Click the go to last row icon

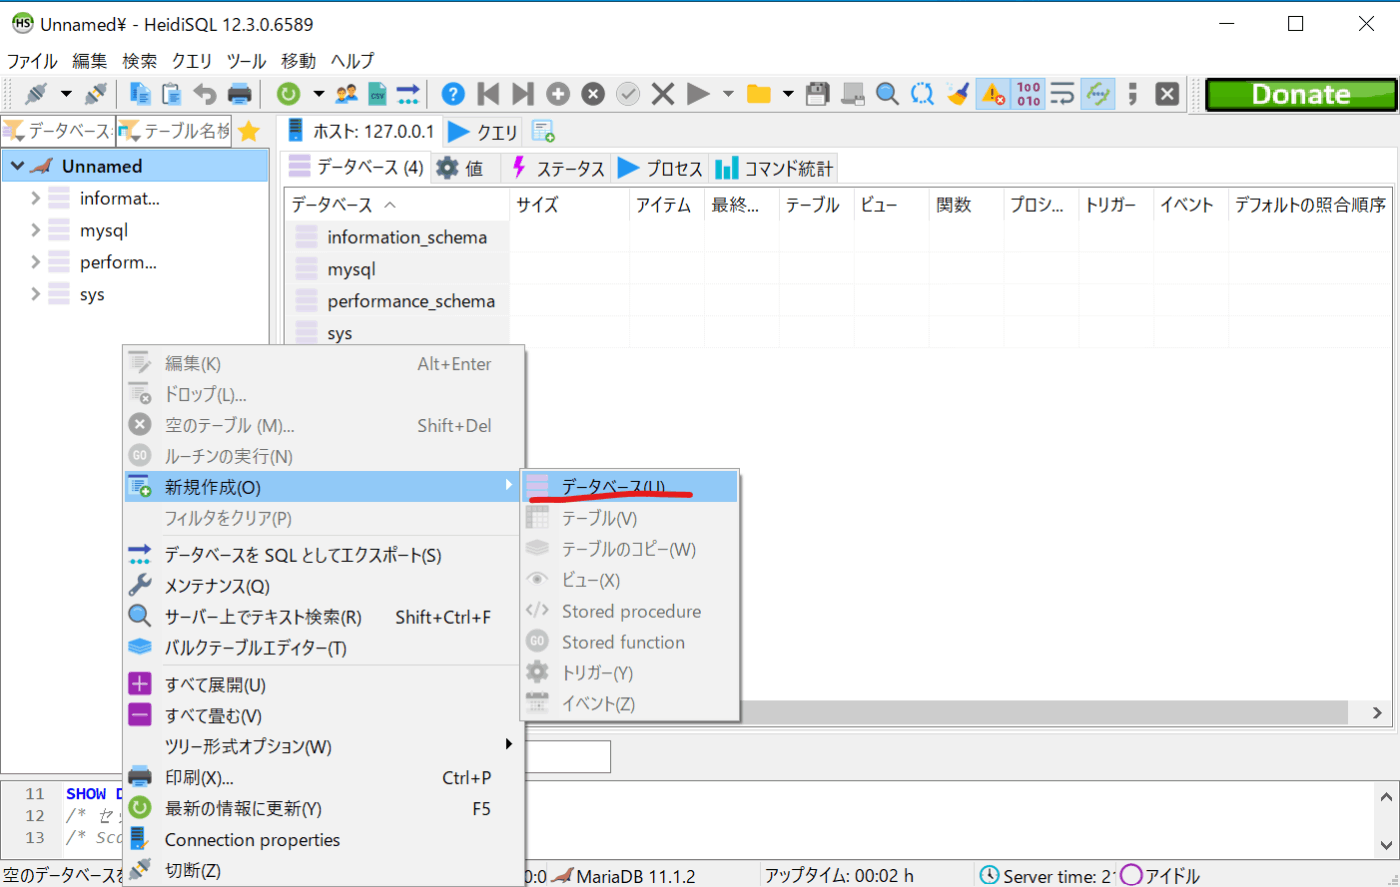[522, 94]
